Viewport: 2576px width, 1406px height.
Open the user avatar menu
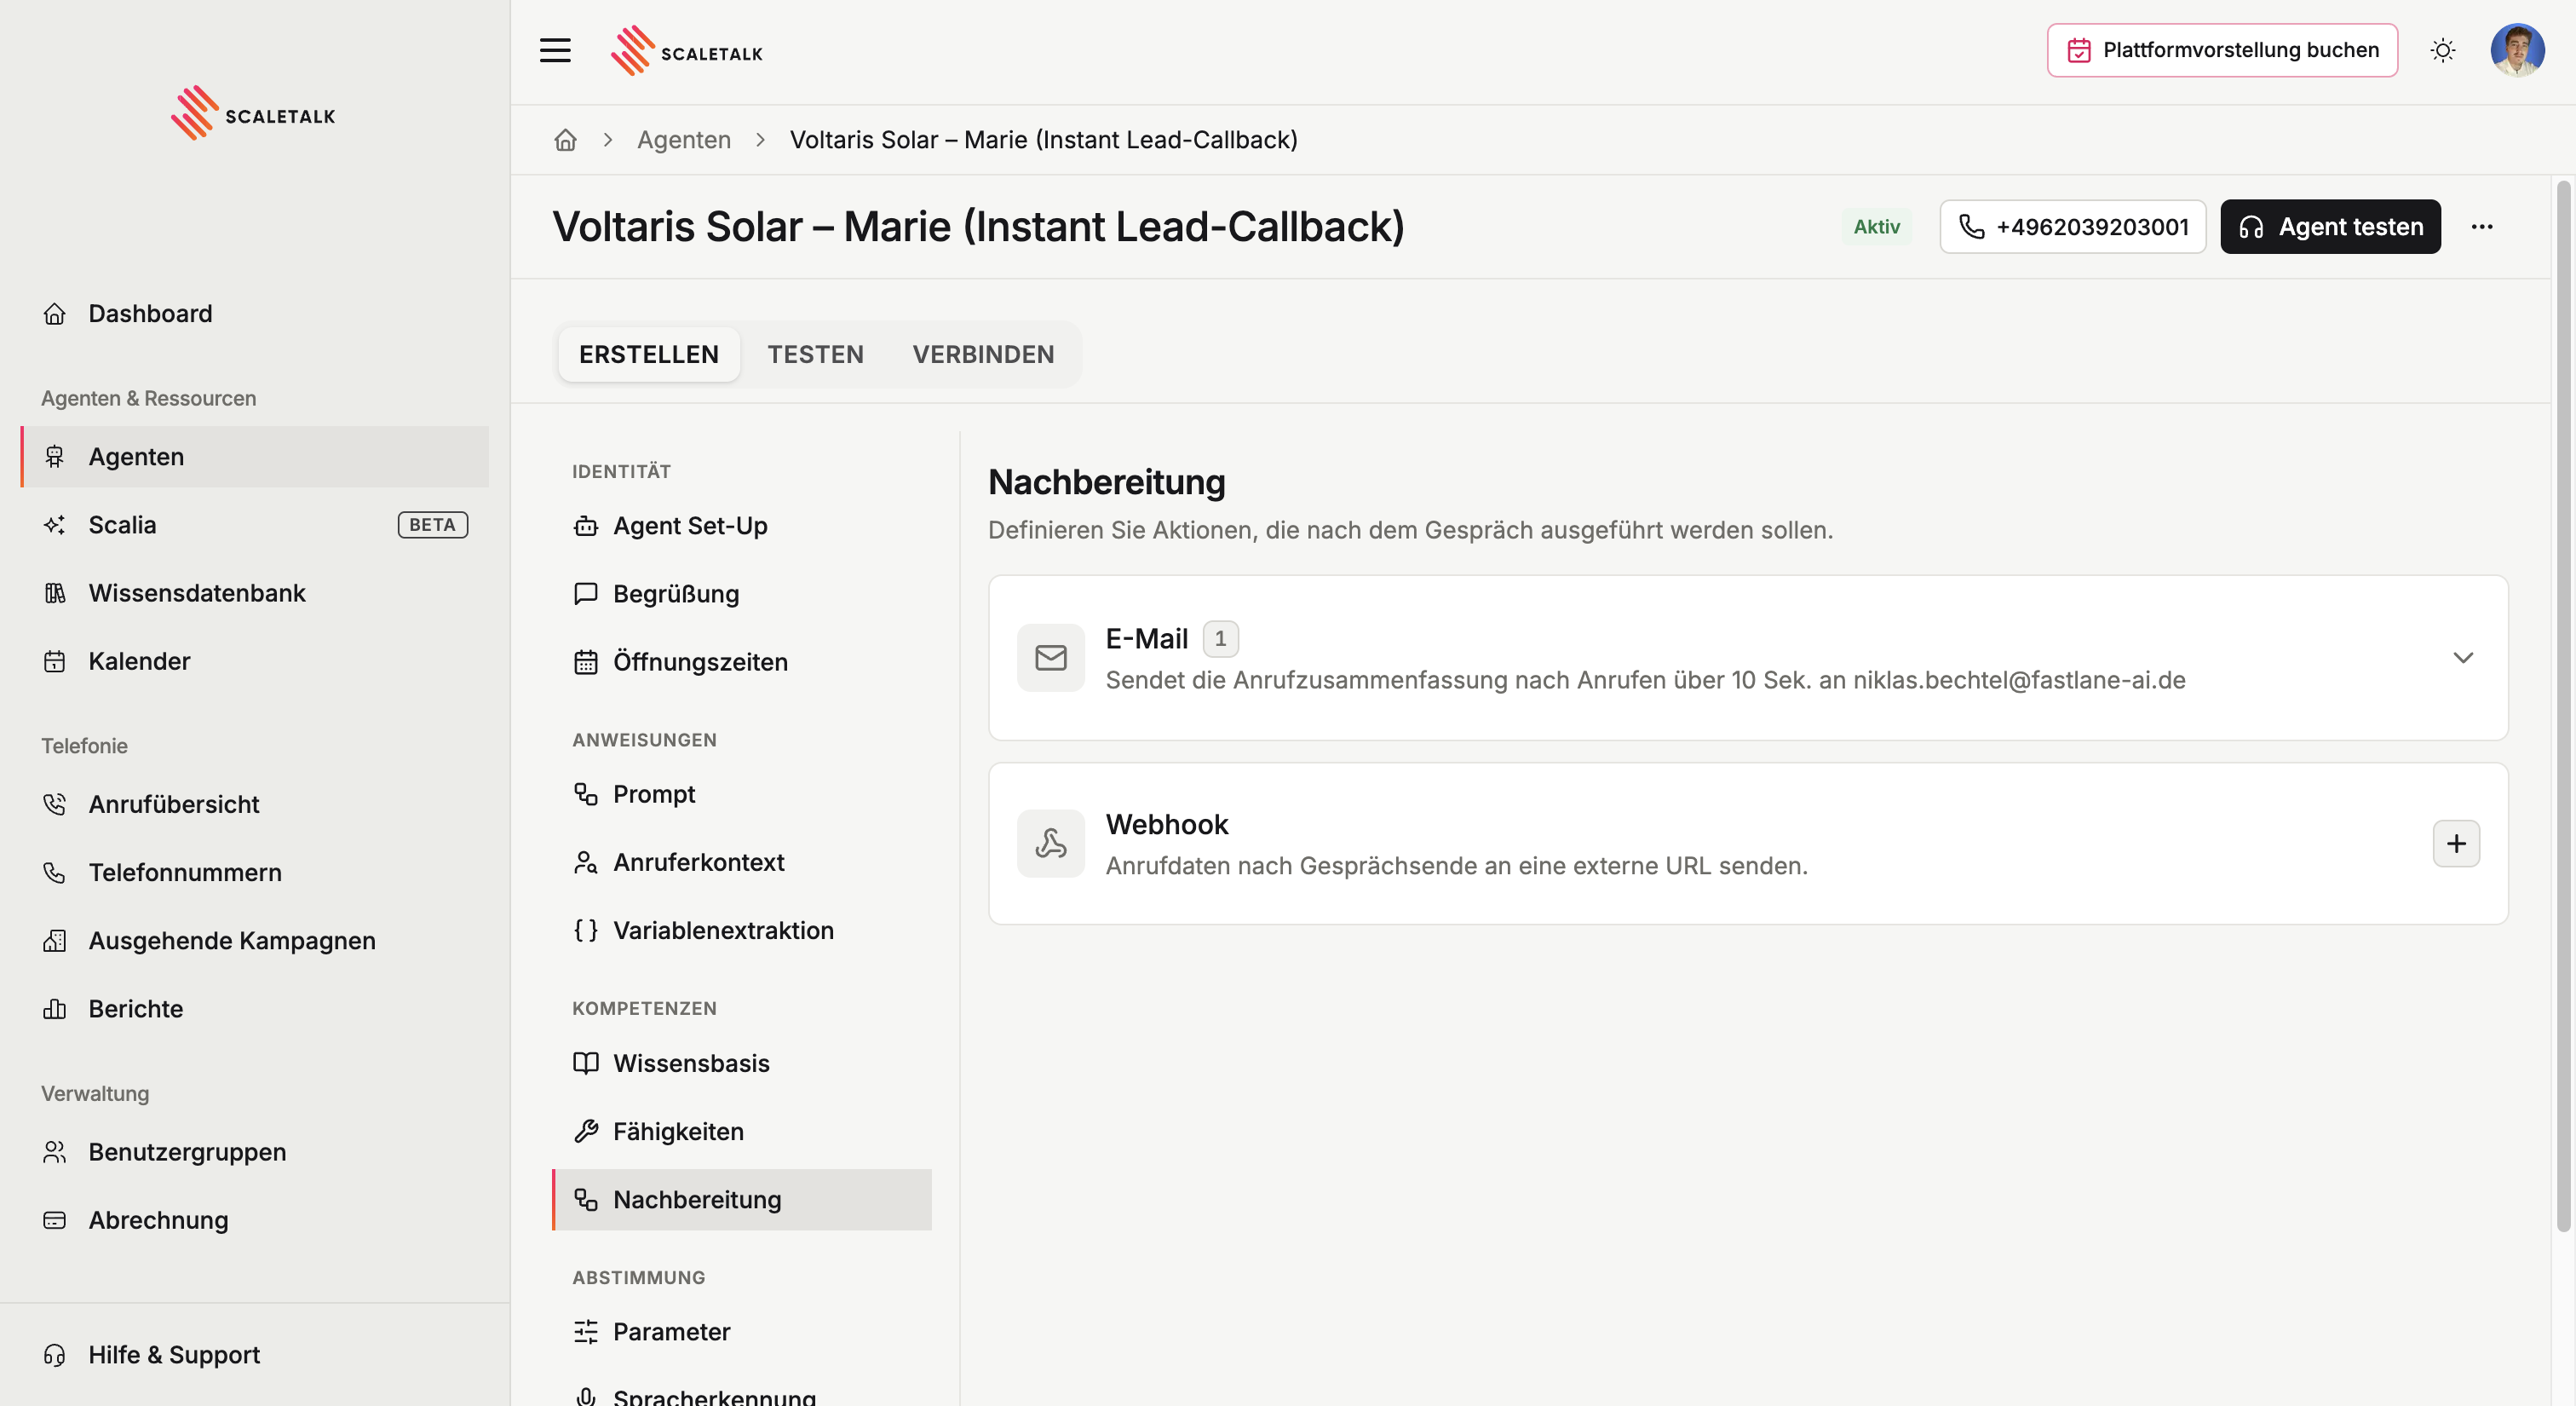(x=2517, y=50)
